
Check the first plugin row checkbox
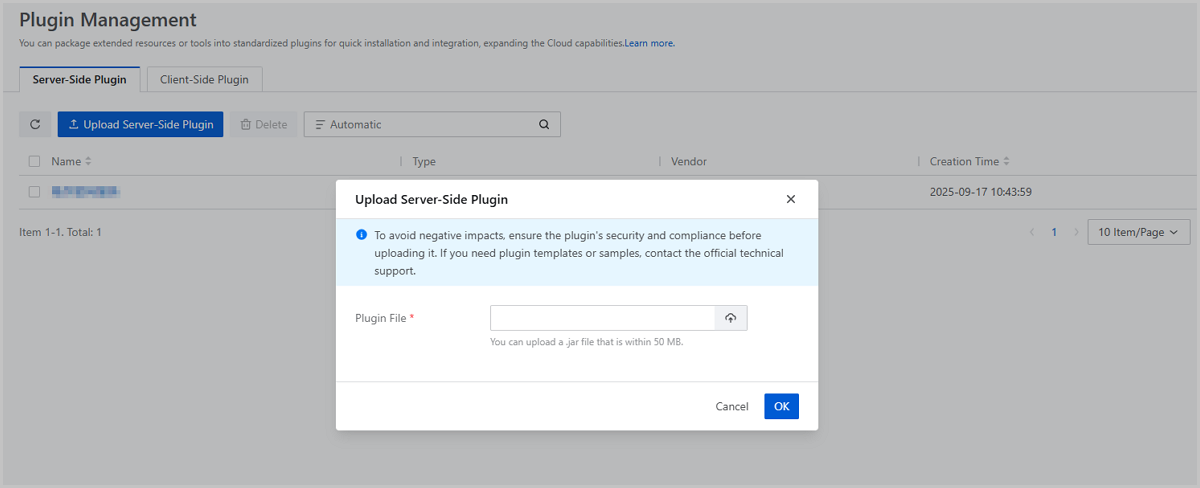coord(35,191)
